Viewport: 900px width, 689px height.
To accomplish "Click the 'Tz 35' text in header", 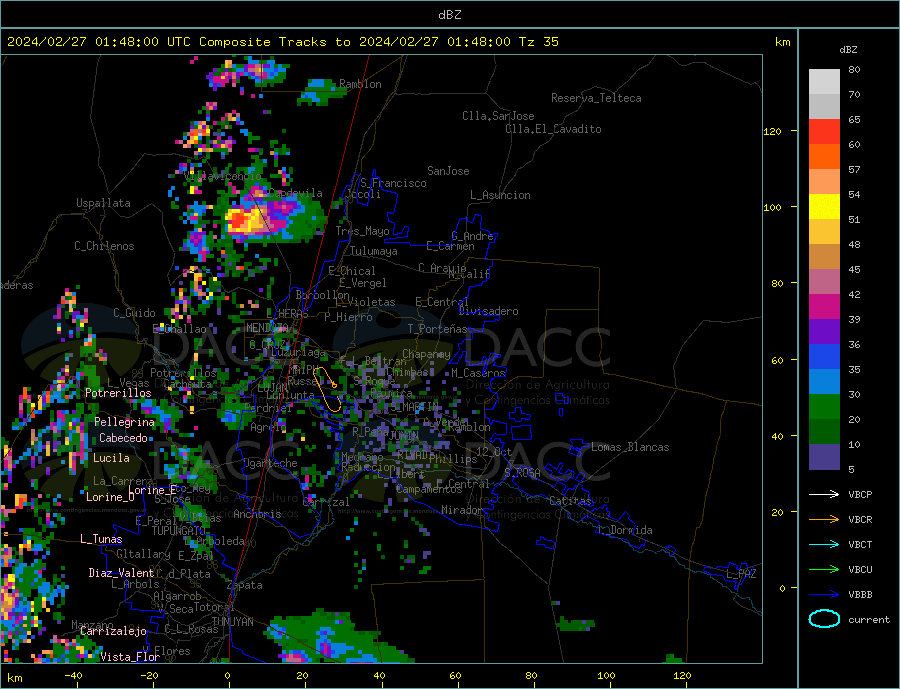I will point(538,42).
